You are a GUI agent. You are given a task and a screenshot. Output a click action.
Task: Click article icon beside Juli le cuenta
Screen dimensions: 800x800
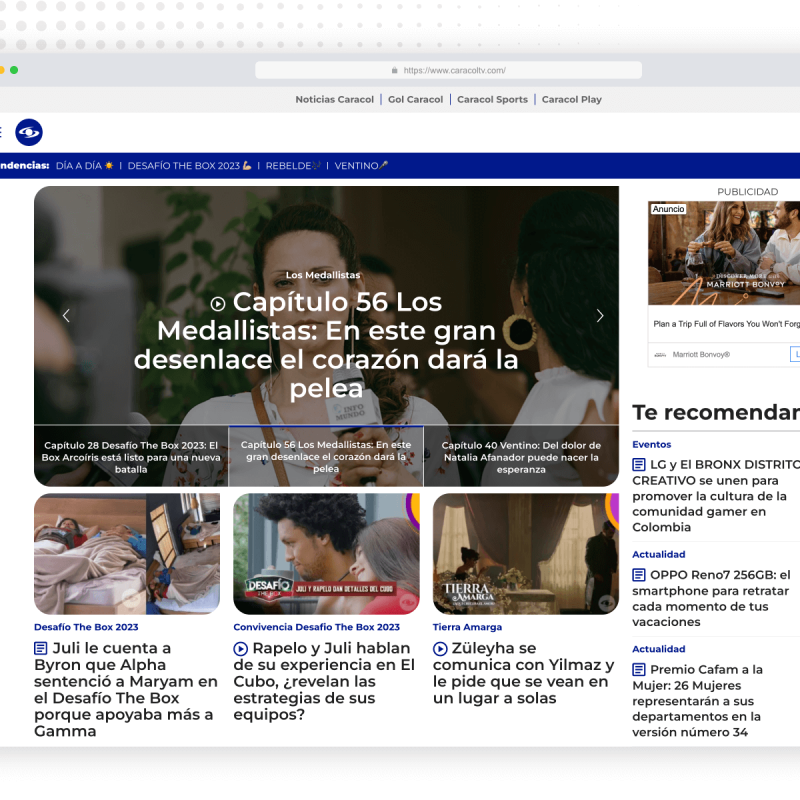41,648
